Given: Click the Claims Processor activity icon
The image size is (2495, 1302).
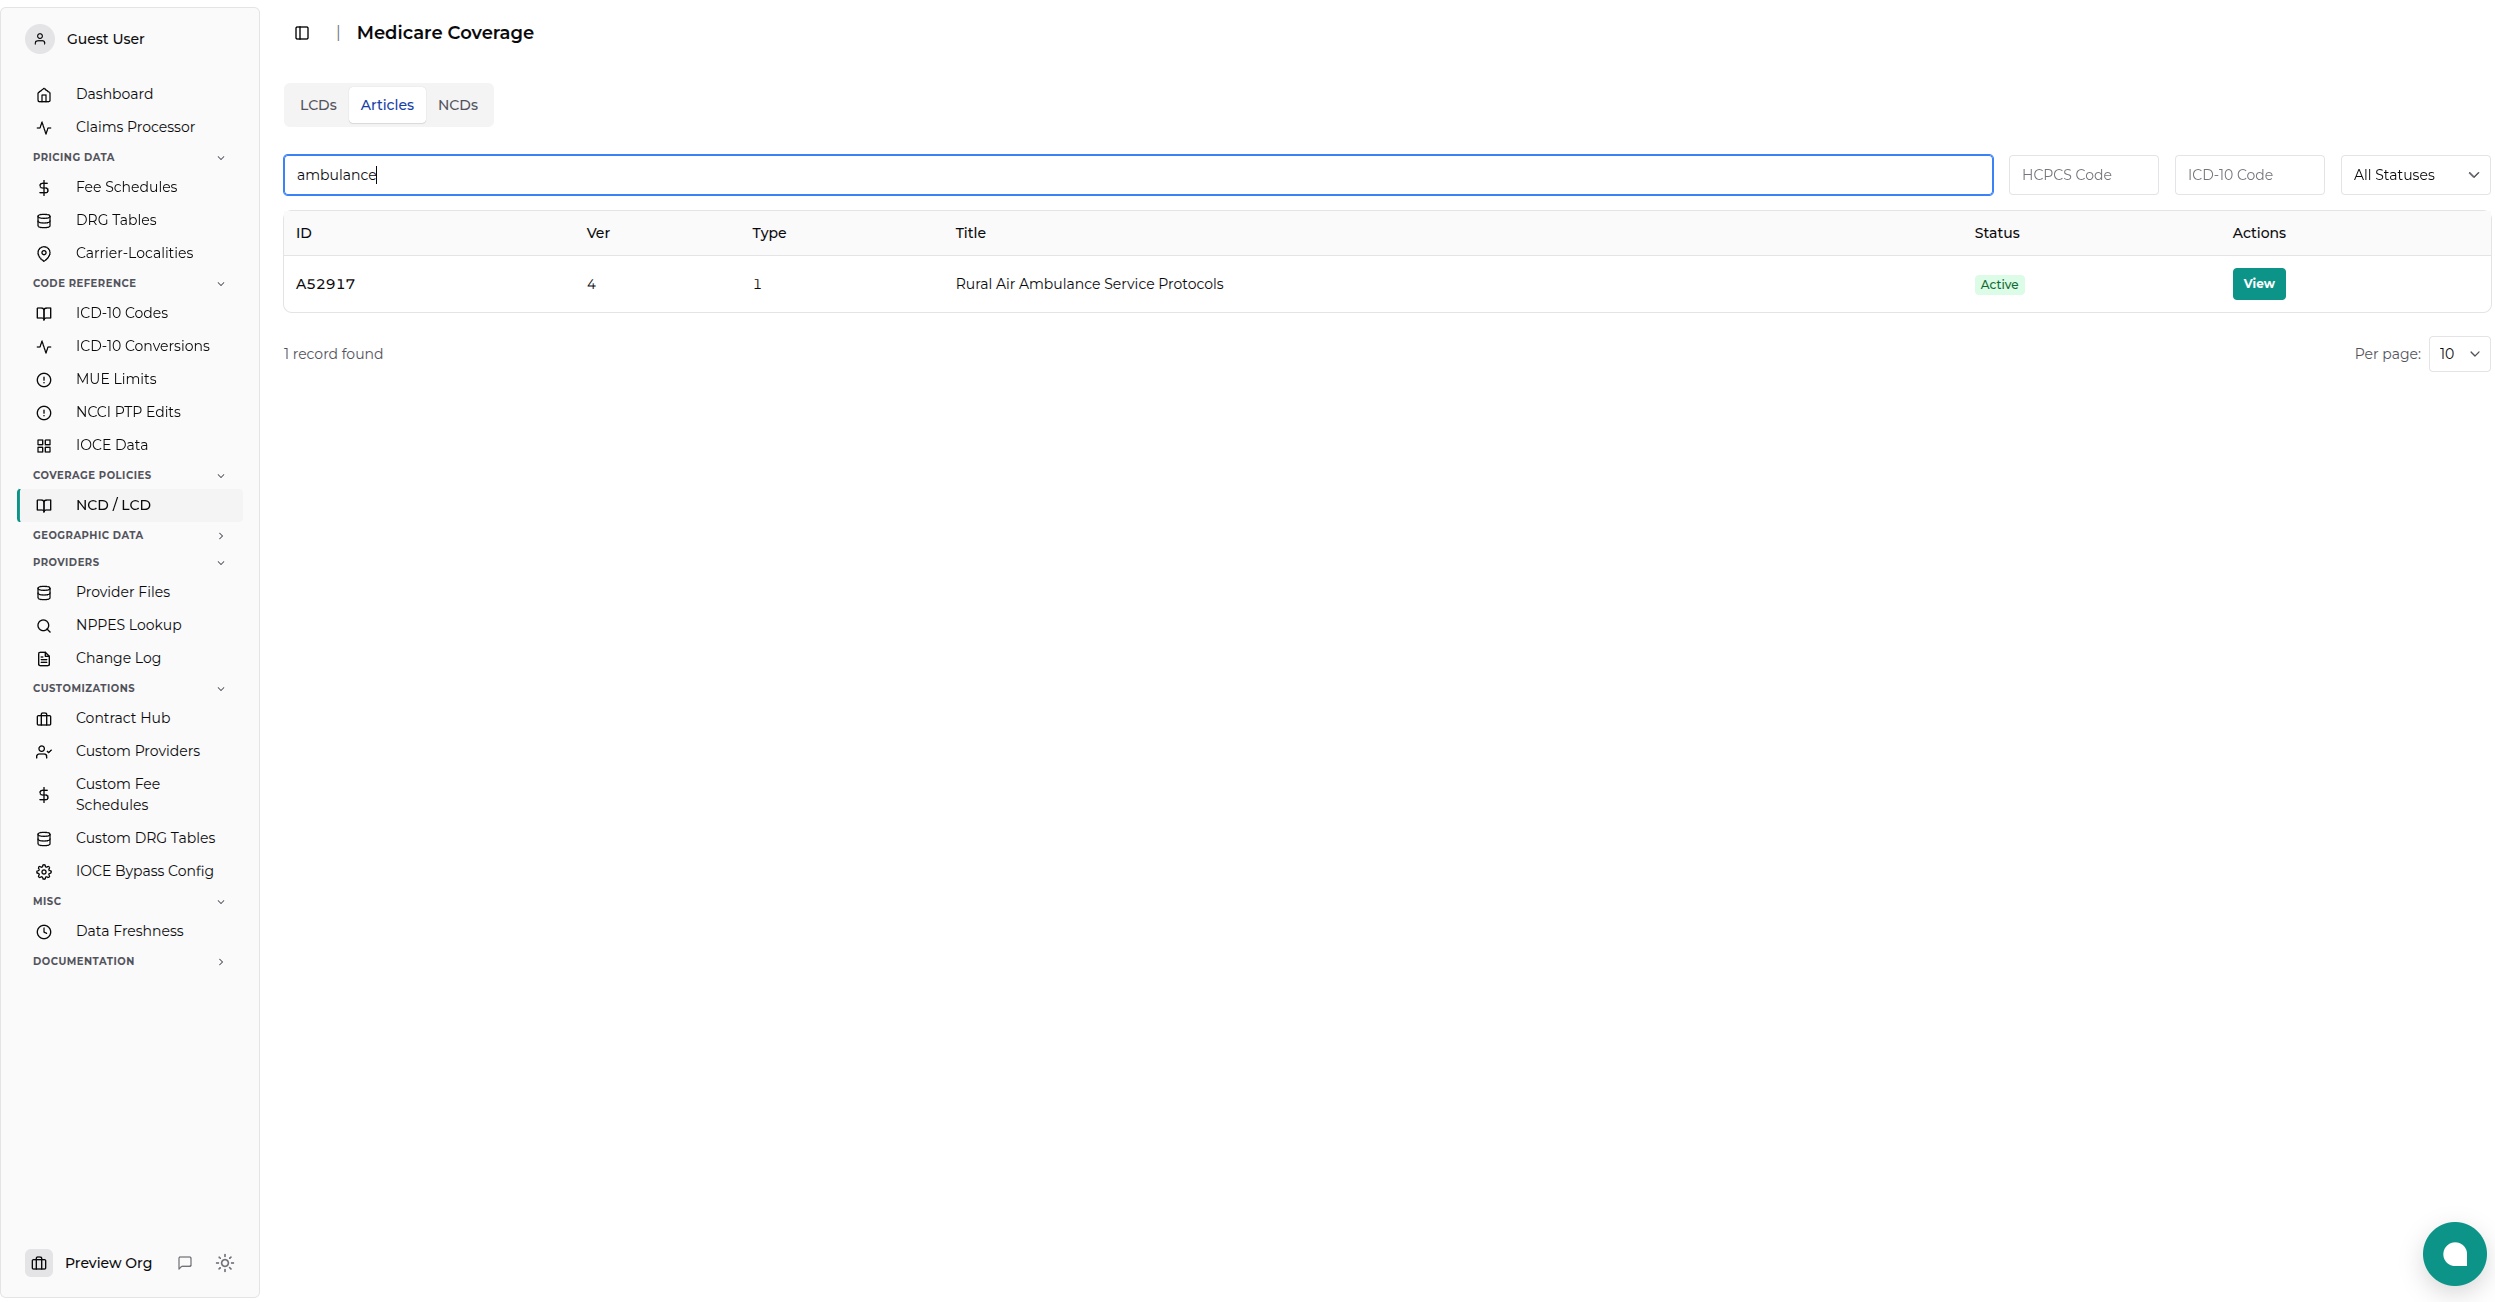Looking at the screenshot, I should (44, 128).
